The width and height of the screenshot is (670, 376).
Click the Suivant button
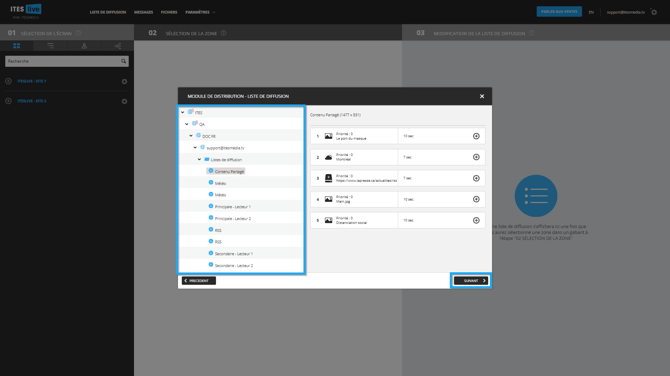click(x=470, y=281)
